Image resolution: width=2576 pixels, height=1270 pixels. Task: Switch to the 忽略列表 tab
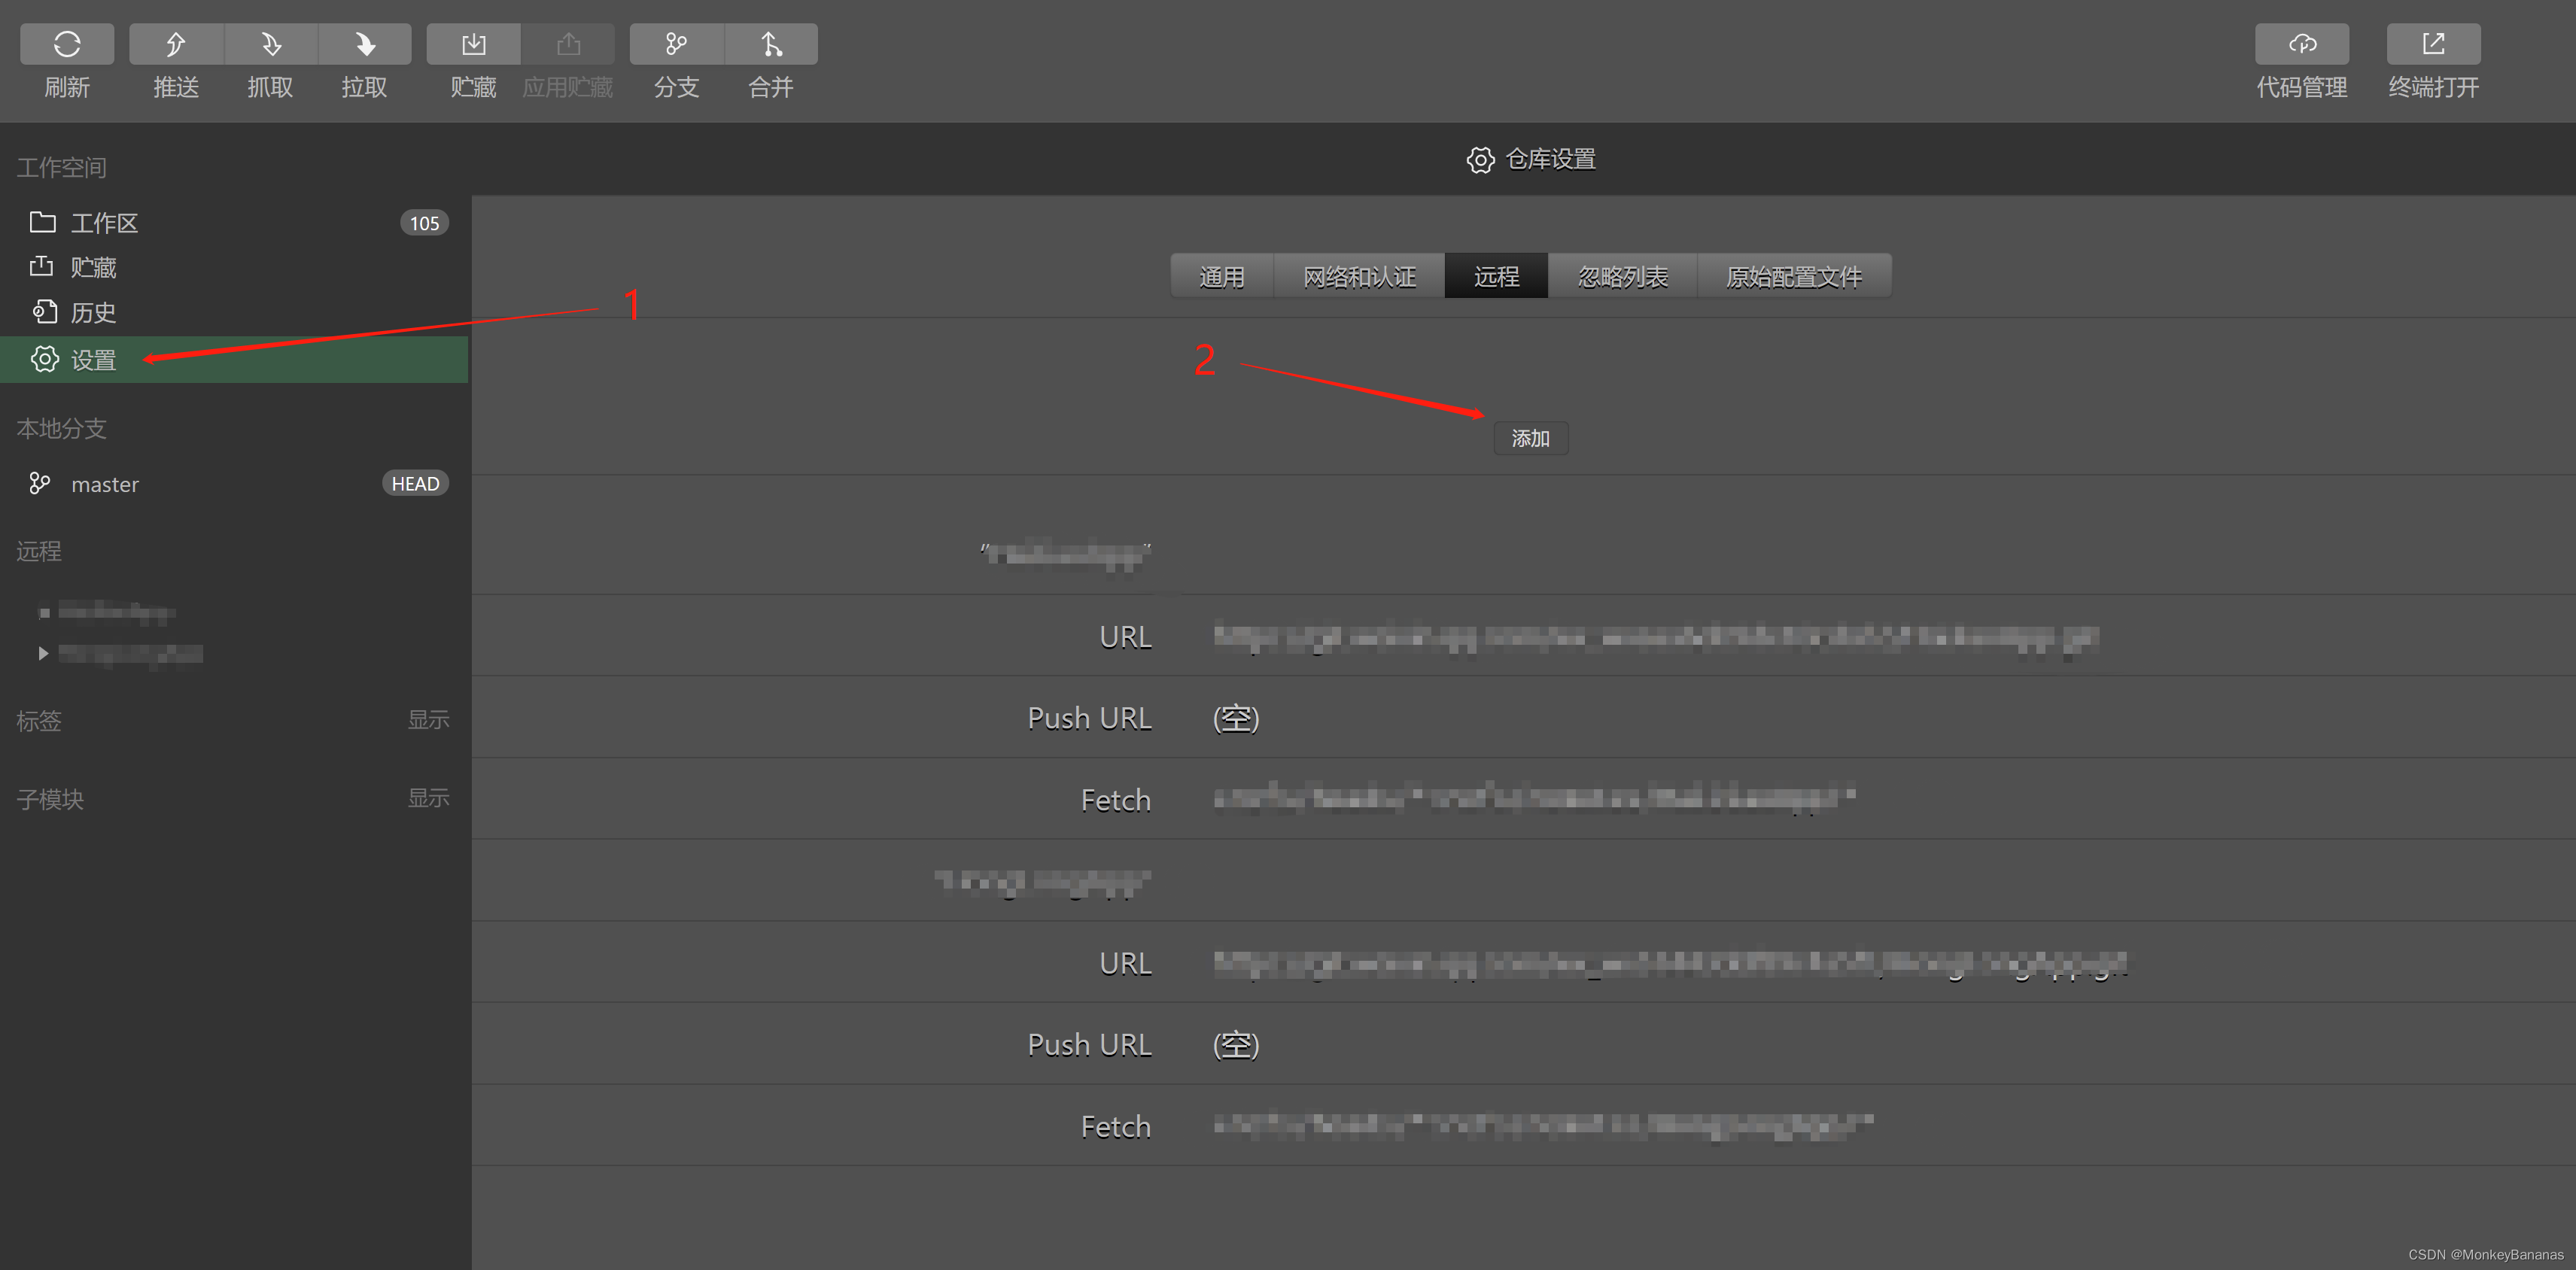(1622, 276)
